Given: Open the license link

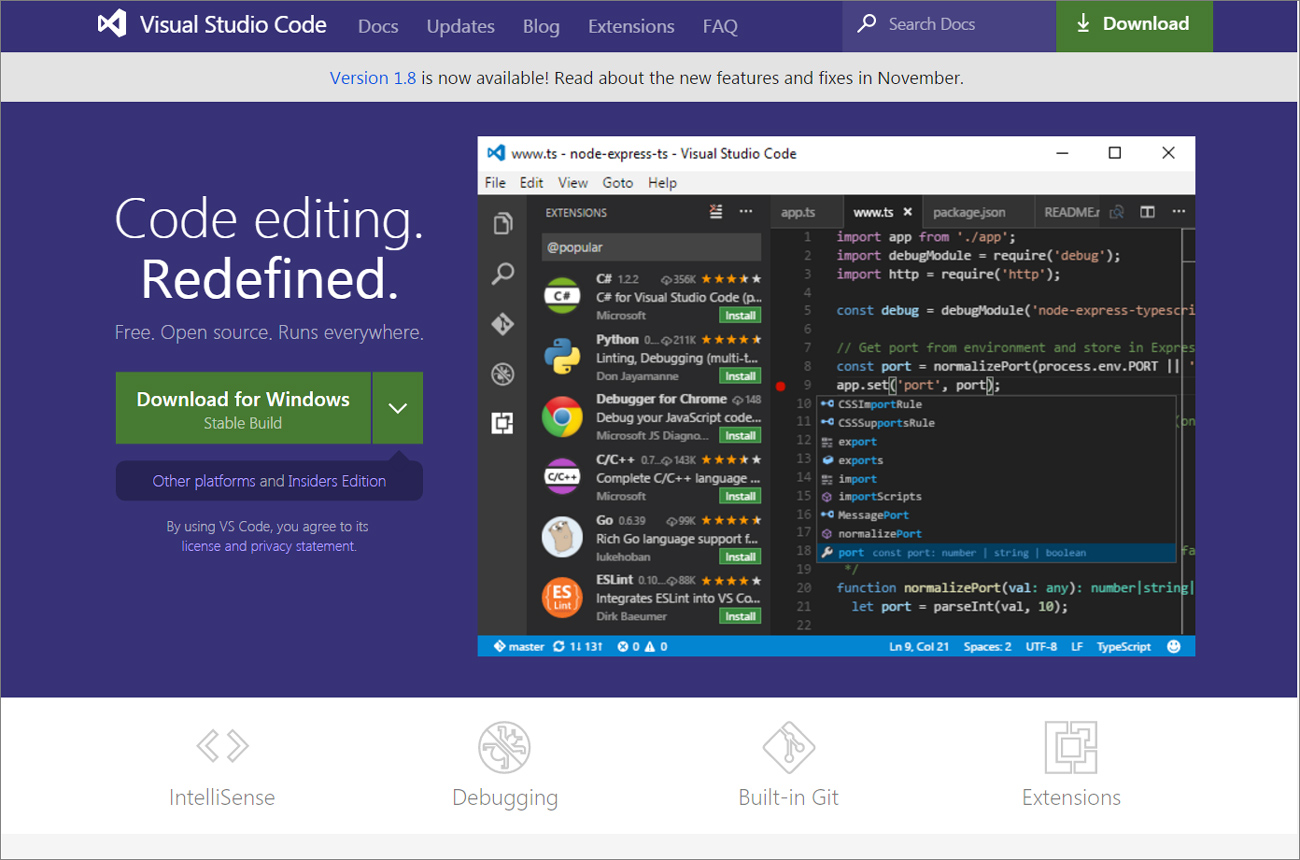Looking at the screenshot, I should tap(201, 546).
